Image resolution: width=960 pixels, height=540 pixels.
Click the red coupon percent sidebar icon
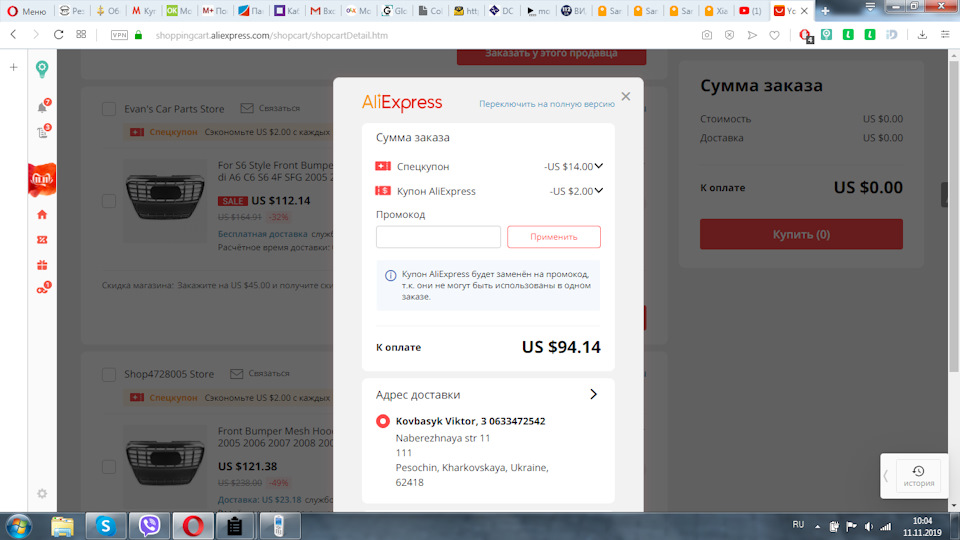42,239
